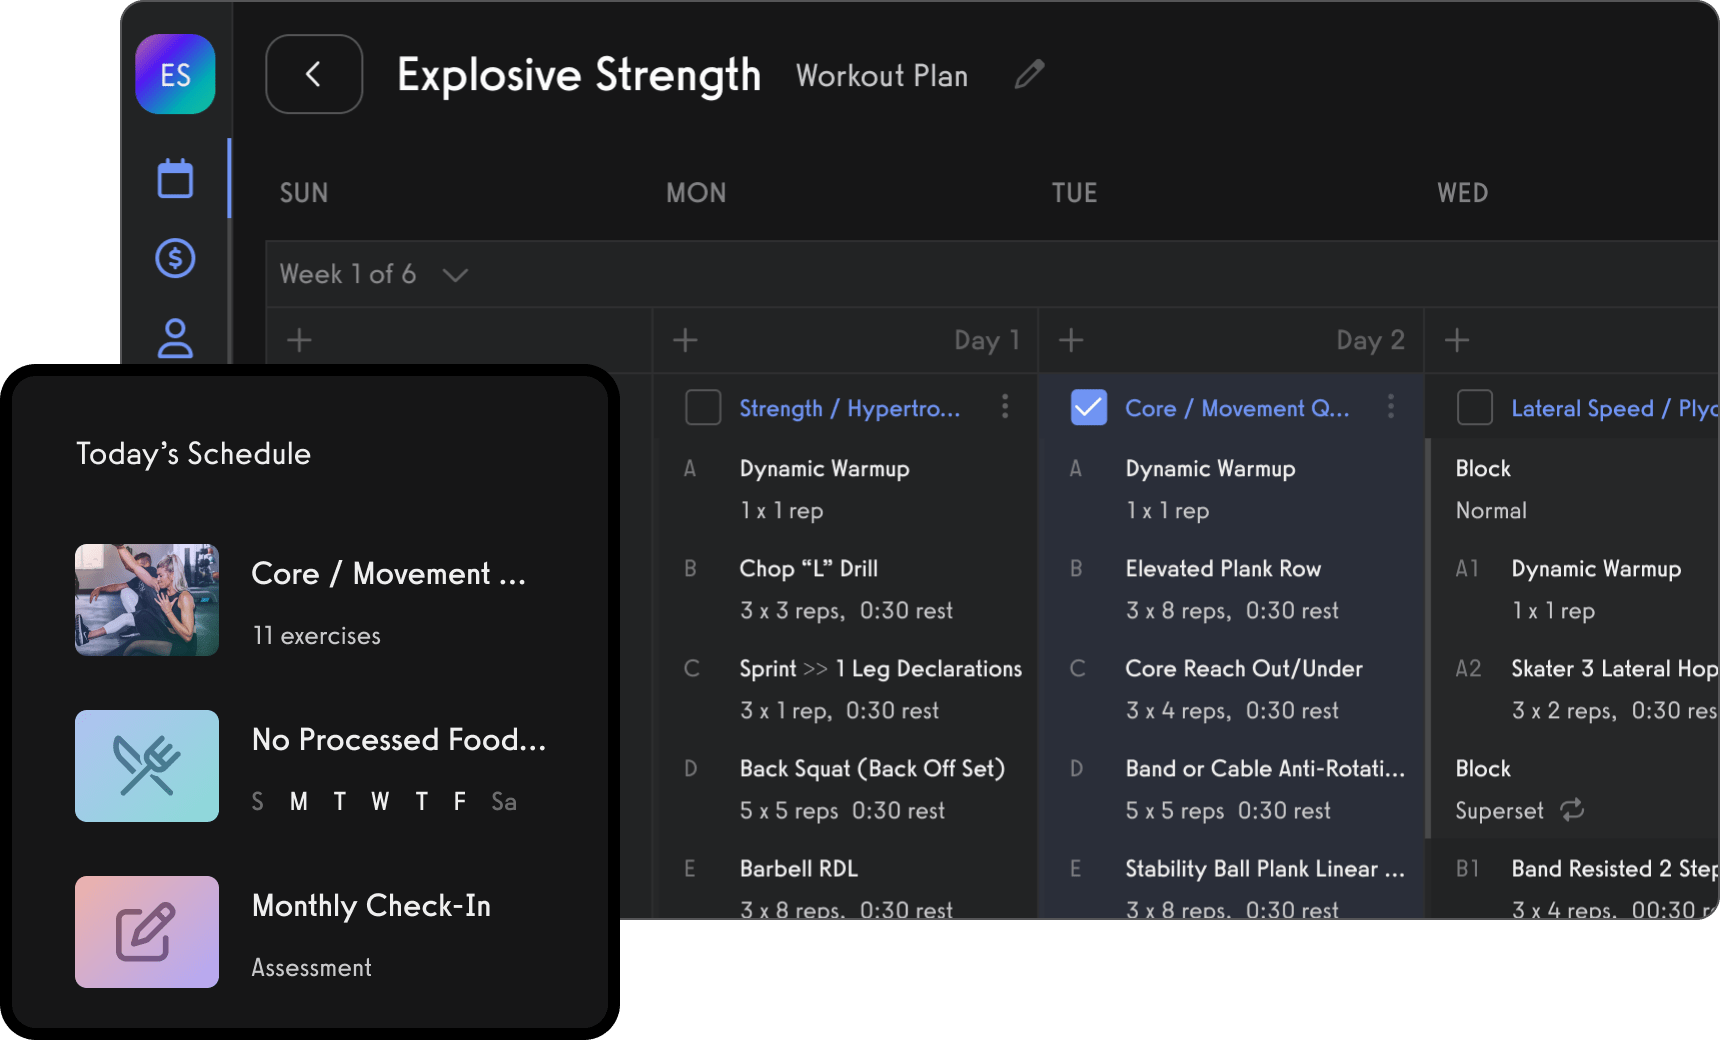Open options menu for Core / Movement workout
Viewport: 1720px width, 1040px height.
pos(1390,407)
